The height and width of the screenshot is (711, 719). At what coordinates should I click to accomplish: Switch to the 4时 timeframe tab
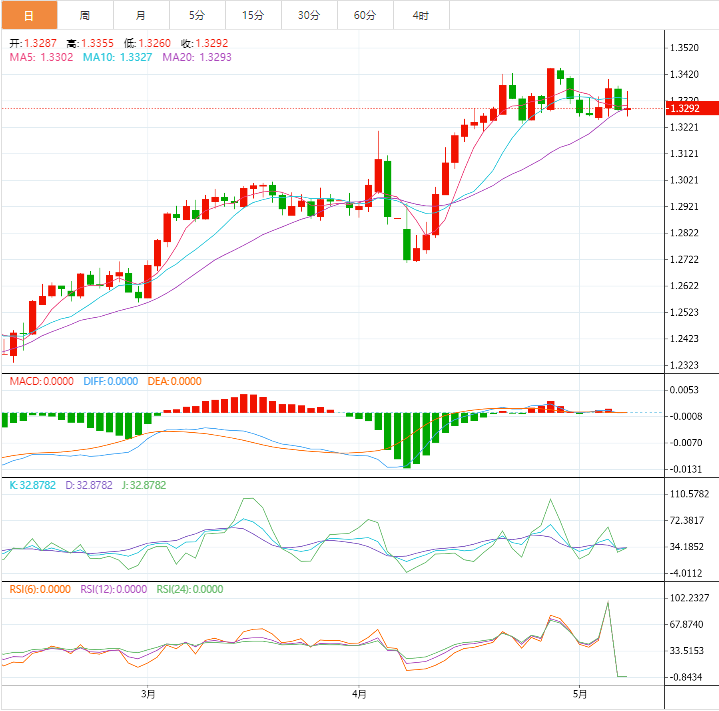421,15
